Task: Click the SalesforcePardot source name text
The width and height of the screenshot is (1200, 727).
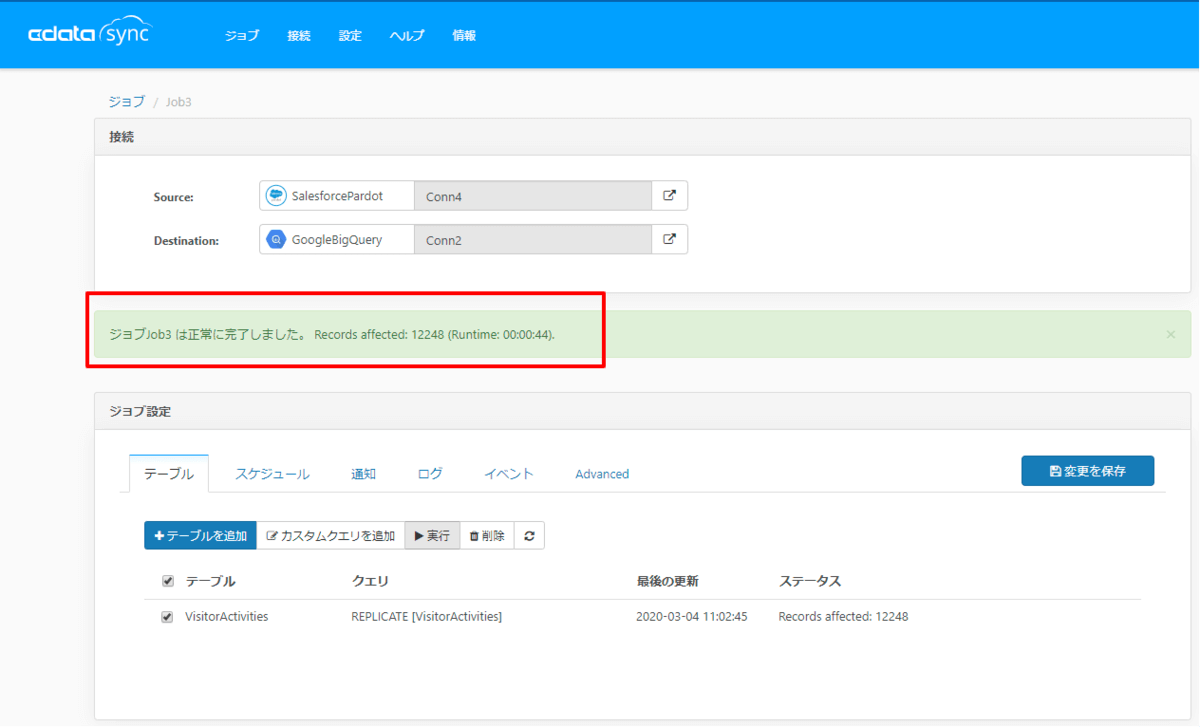Action: point(337,196)
